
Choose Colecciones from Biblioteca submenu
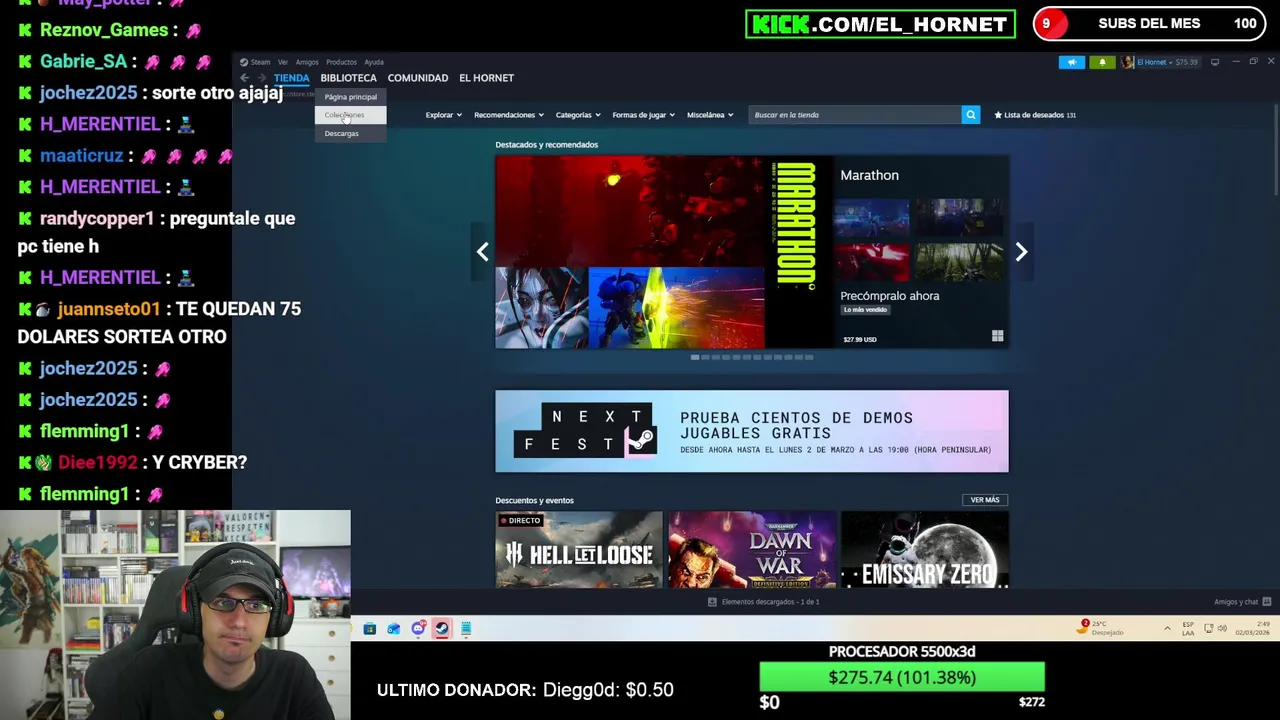pos(350,115)
